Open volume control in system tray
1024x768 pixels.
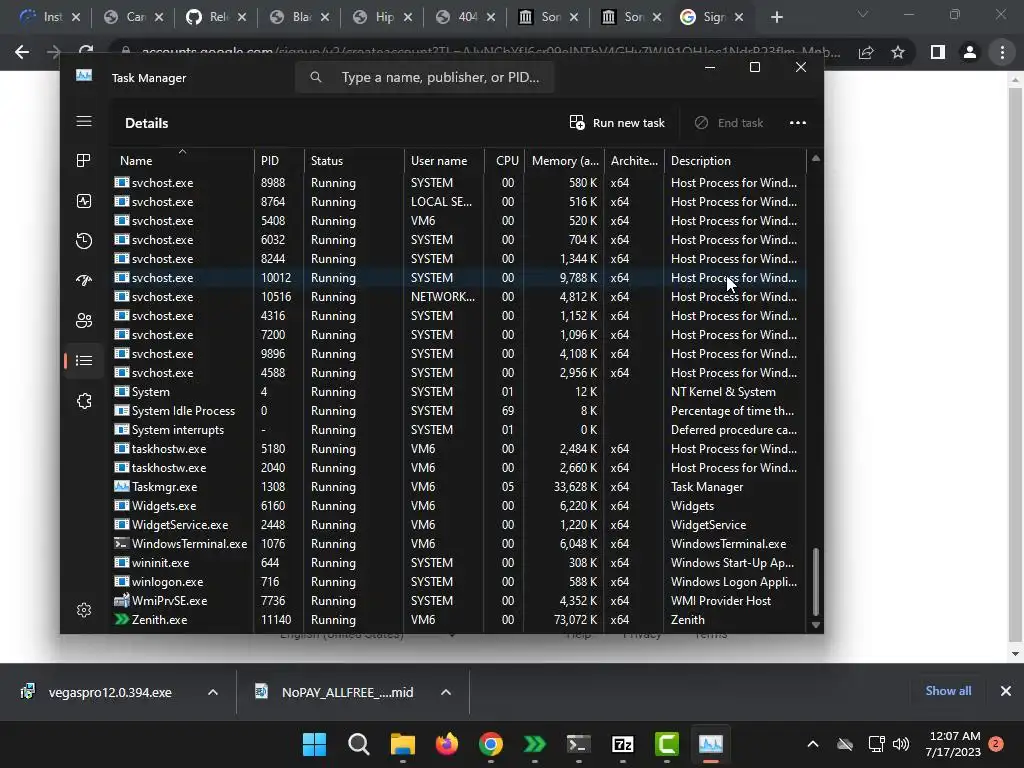[901, 744]
